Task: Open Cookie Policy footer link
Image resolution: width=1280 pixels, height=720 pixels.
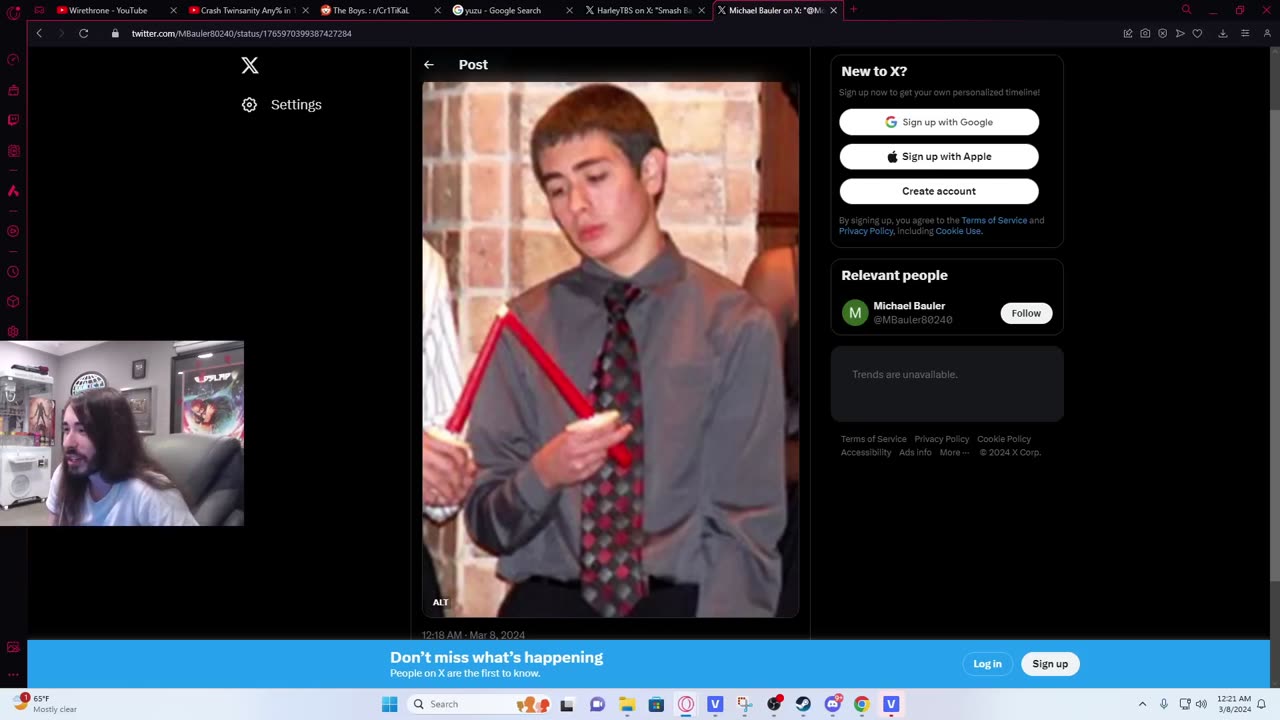Action: (1004, 439)
